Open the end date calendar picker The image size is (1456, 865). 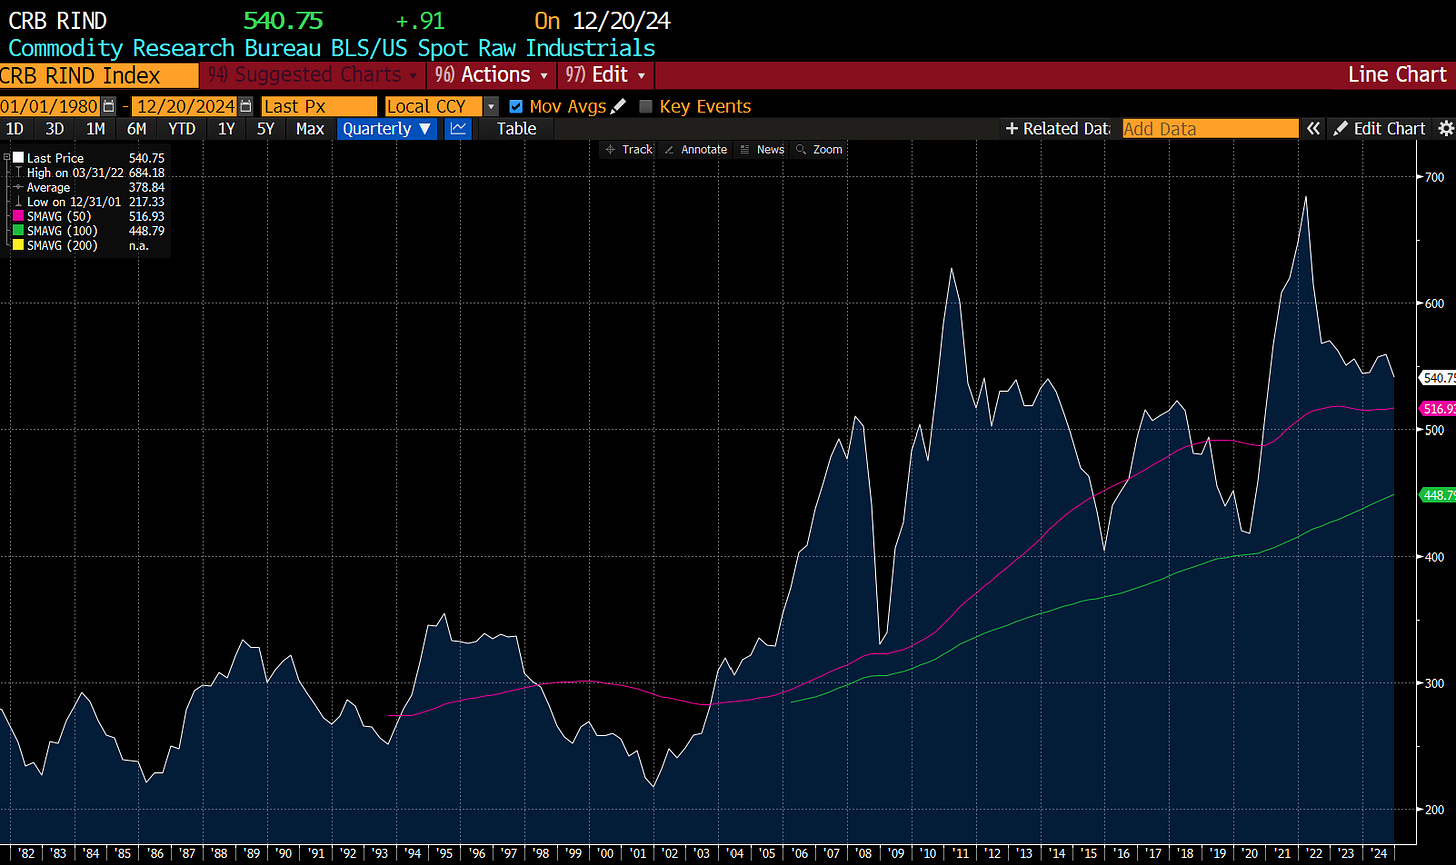click(245, 106)
